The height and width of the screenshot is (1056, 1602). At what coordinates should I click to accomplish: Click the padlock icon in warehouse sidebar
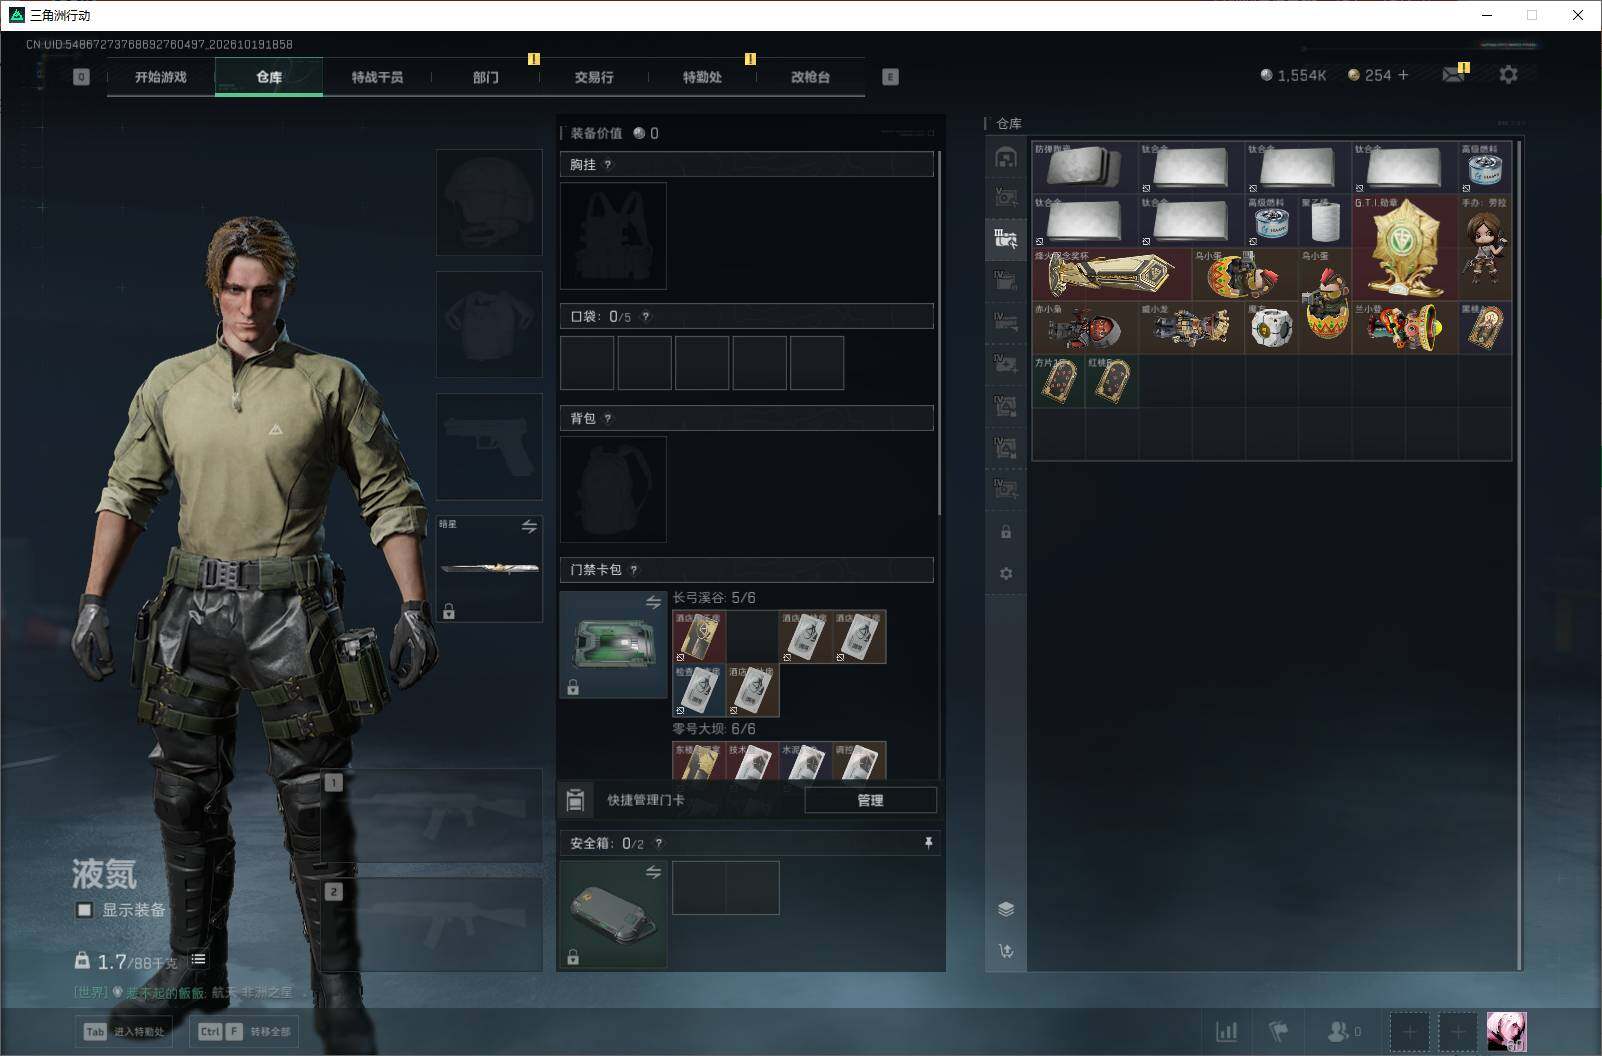point(1006,532)
